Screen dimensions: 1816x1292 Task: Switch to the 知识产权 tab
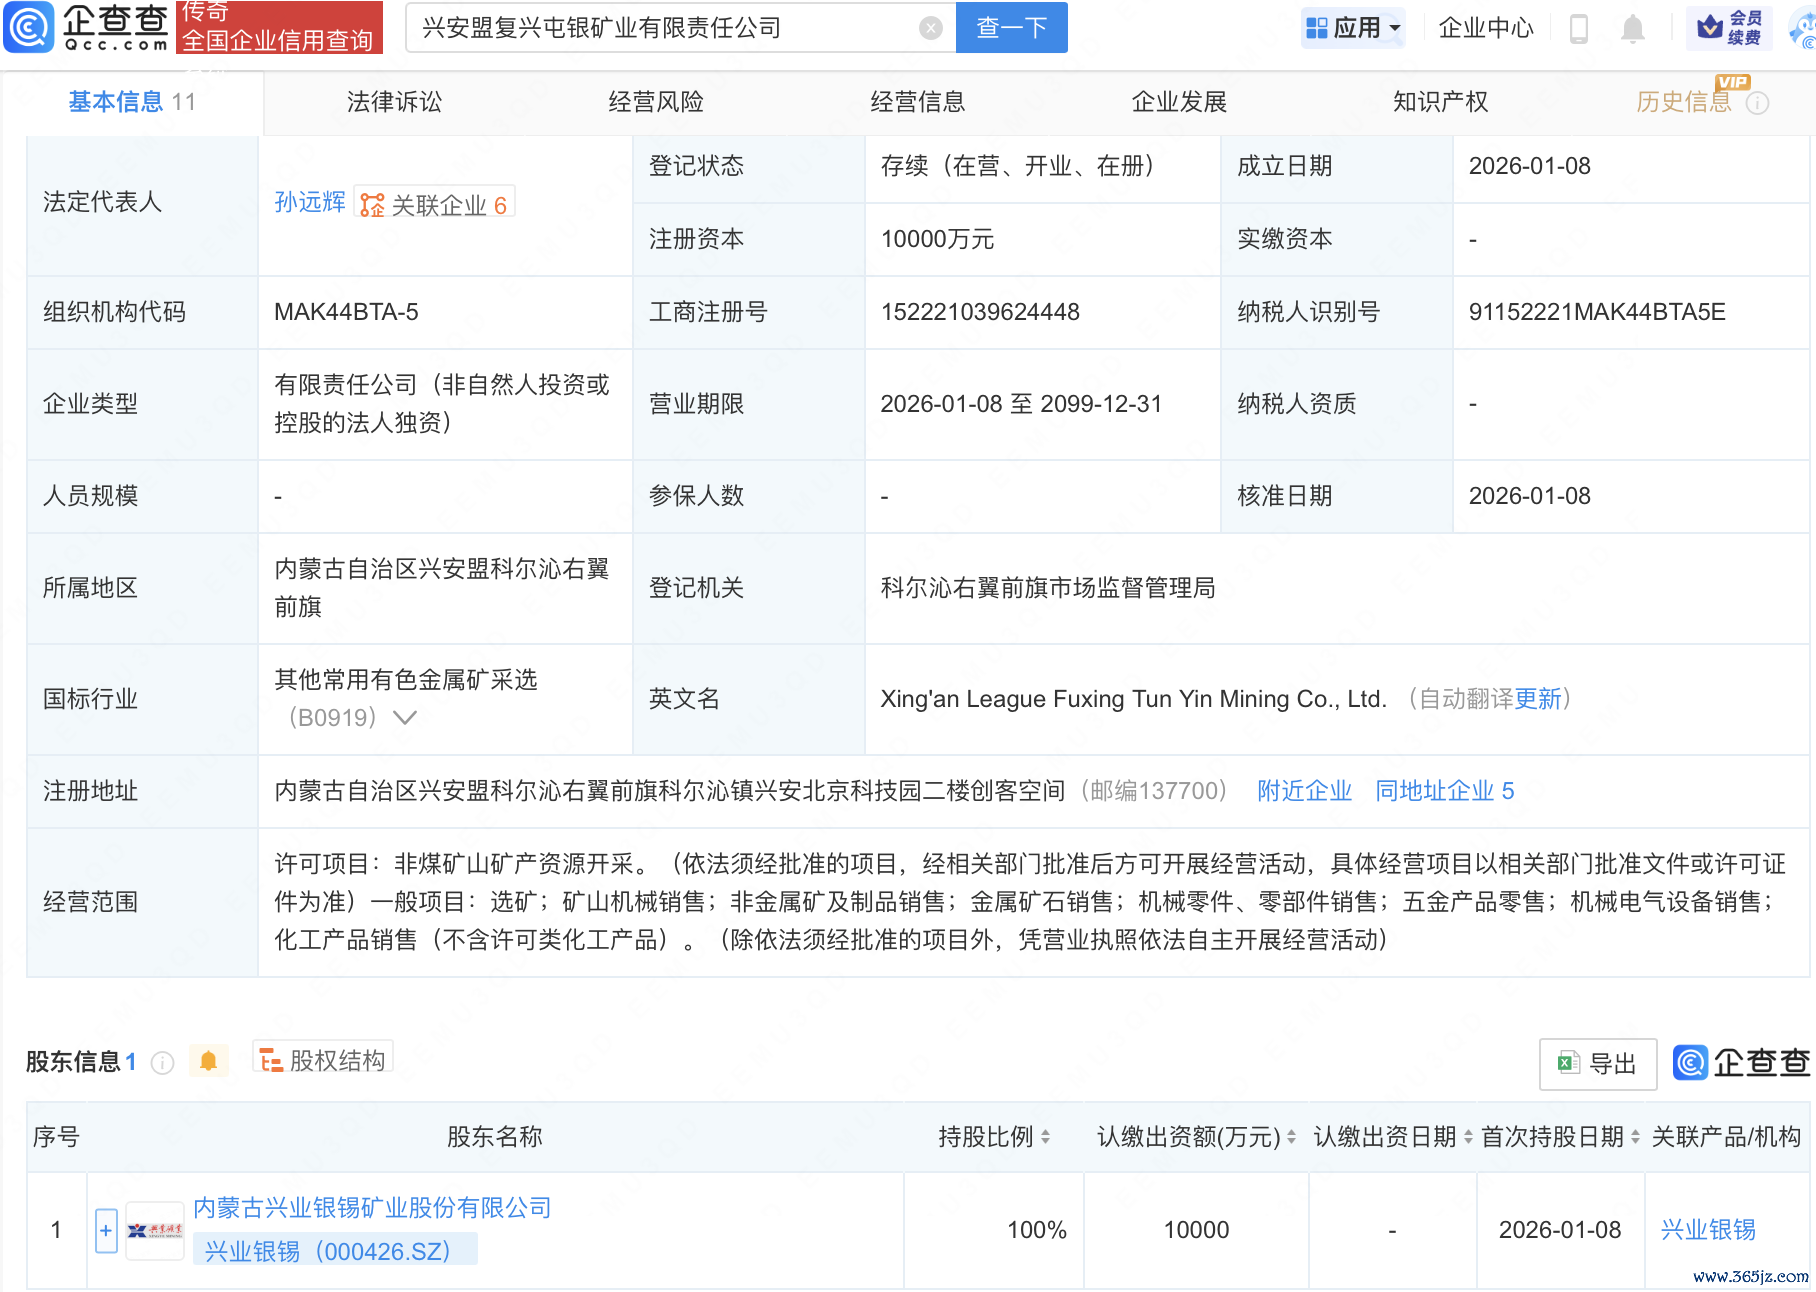(1440, 102)
